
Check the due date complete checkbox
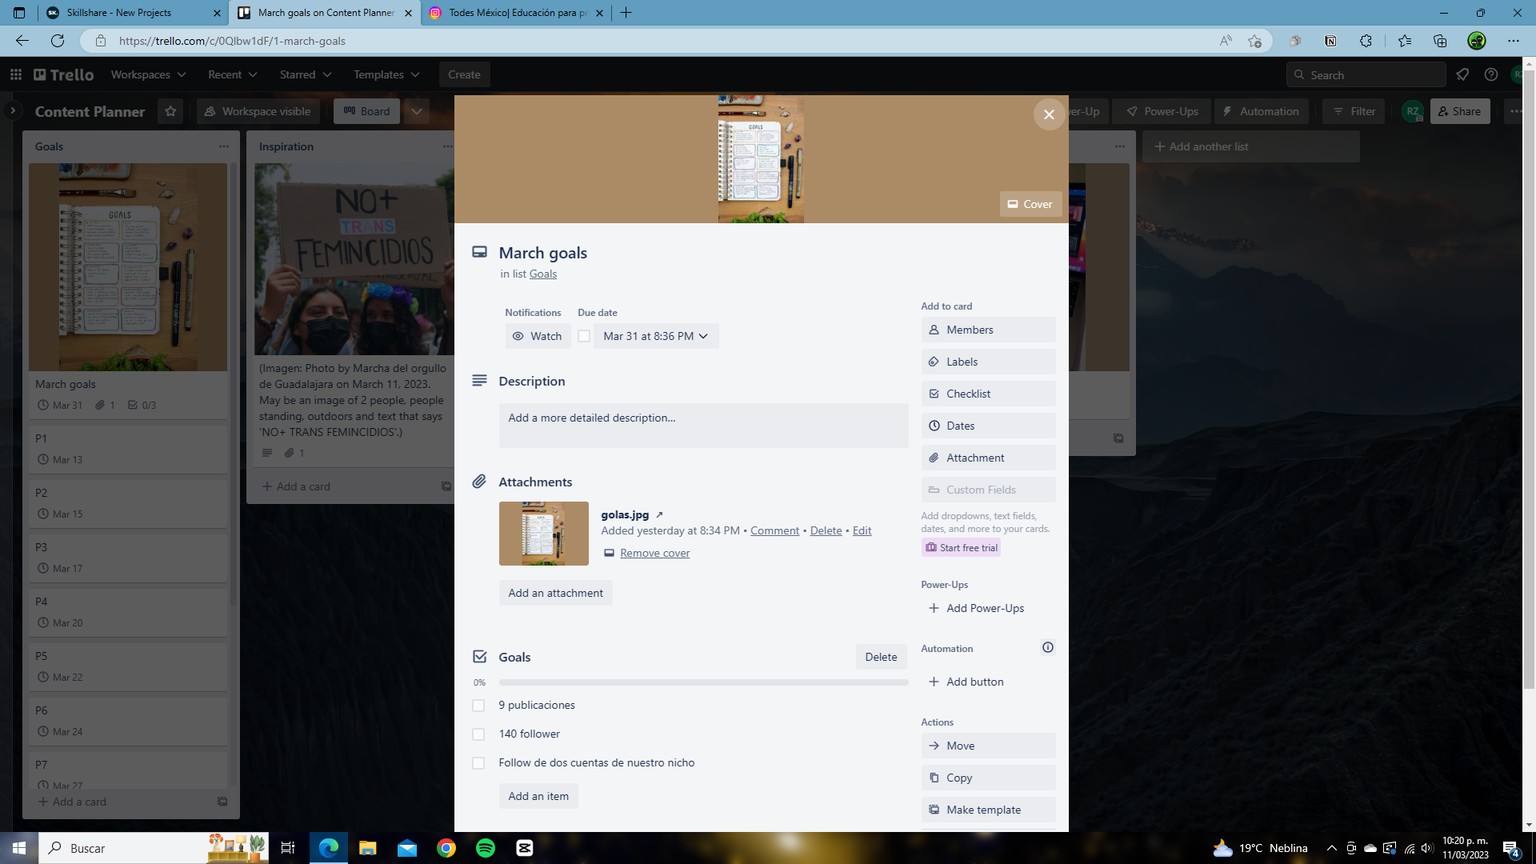[x=584, y=336]
